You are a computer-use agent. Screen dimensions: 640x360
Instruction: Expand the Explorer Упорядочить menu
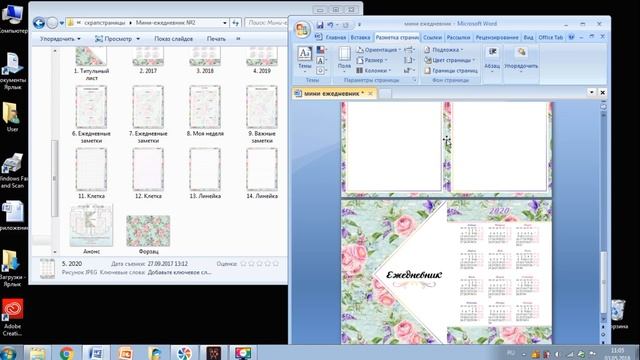60,39
